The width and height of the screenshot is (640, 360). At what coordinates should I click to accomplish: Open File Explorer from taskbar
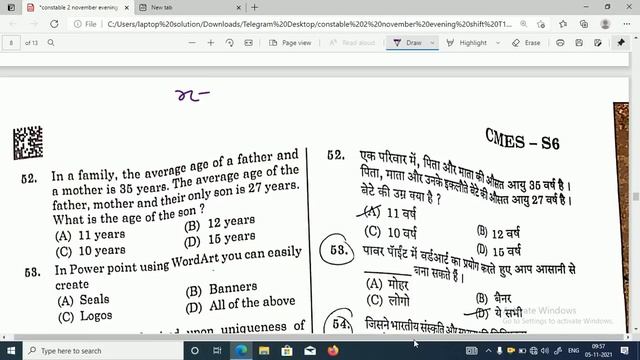click(264, 351)
